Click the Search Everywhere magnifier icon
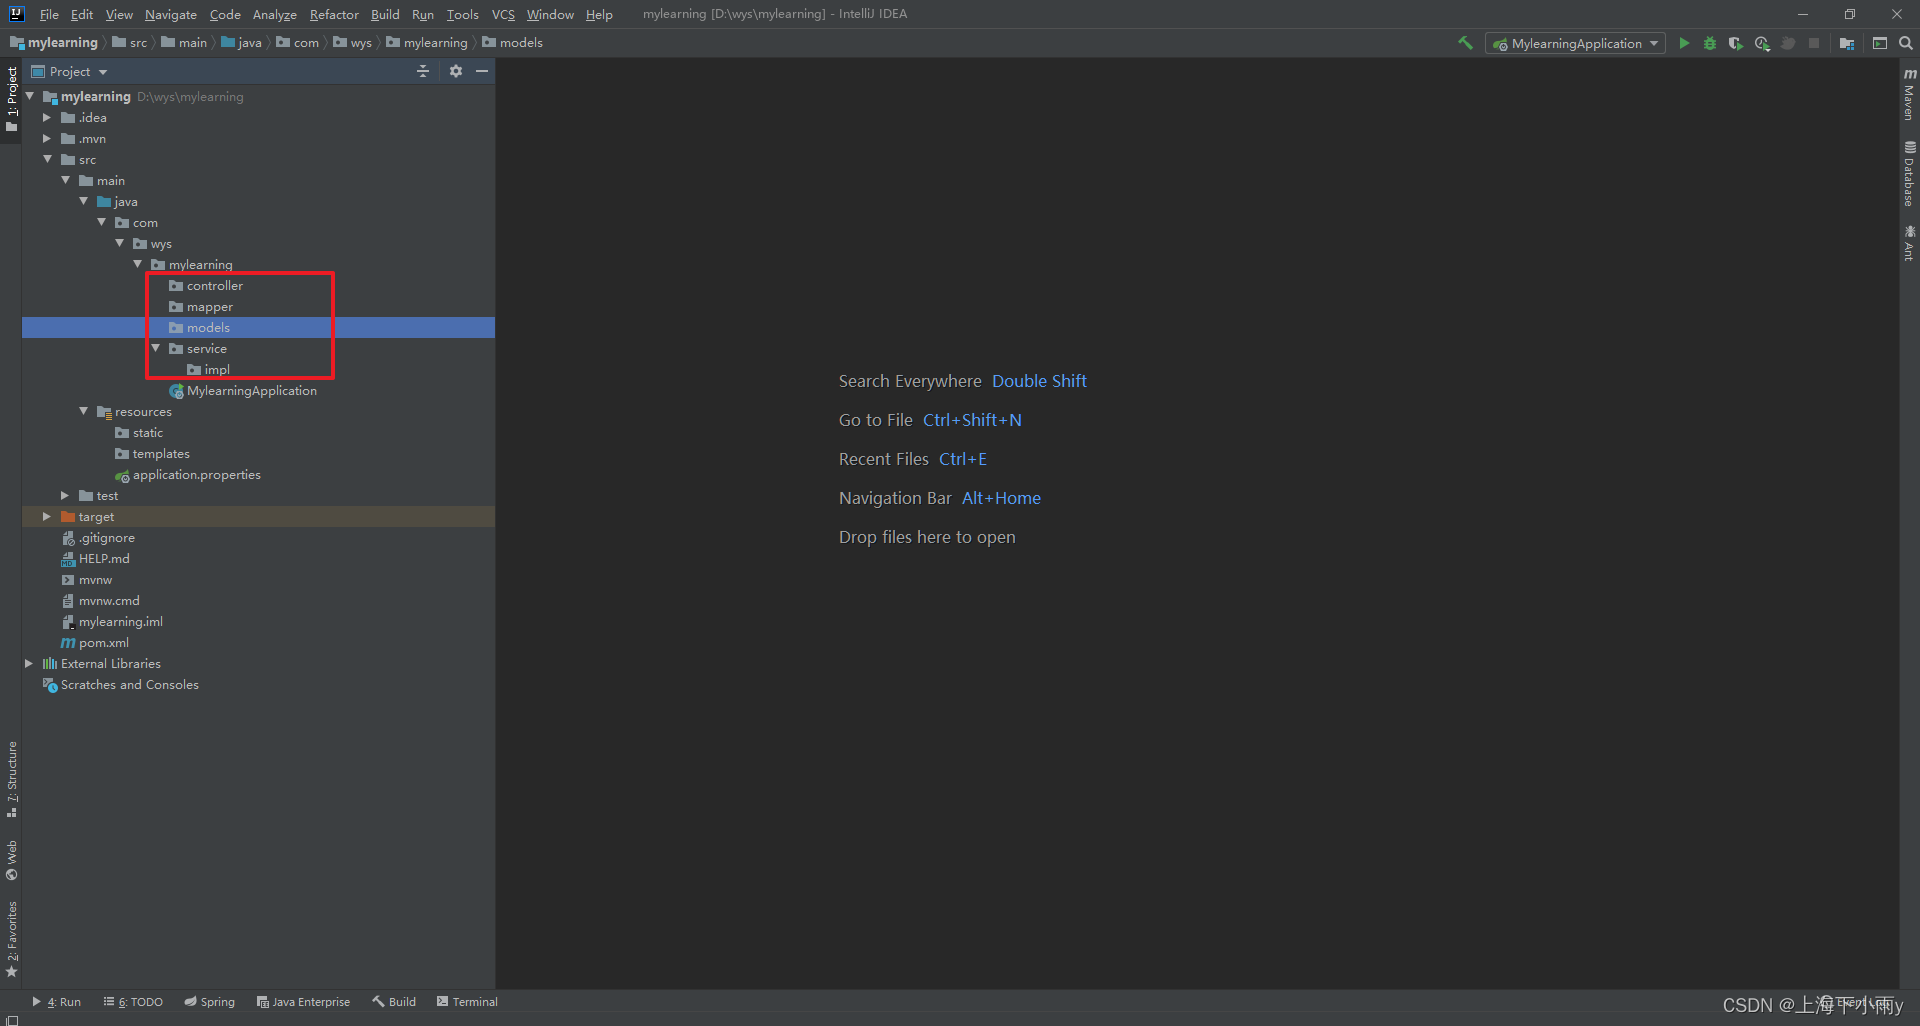 (1906, 43)
